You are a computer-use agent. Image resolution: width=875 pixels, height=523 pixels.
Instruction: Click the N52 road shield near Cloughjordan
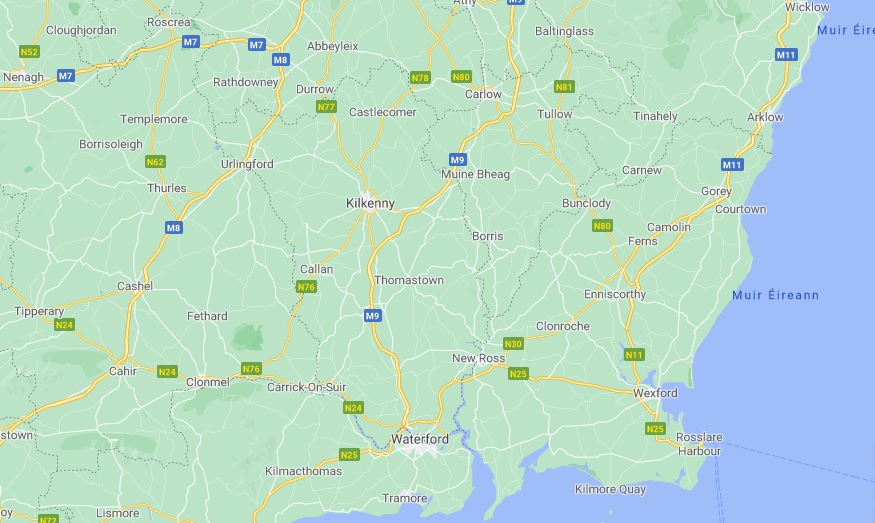[29, 52]
